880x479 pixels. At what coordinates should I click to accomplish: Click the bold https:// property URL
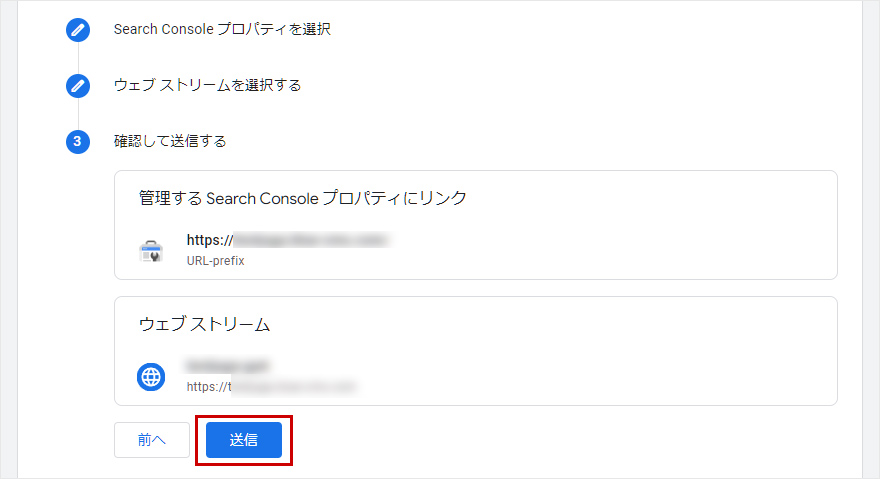click(x=287, y=240)
